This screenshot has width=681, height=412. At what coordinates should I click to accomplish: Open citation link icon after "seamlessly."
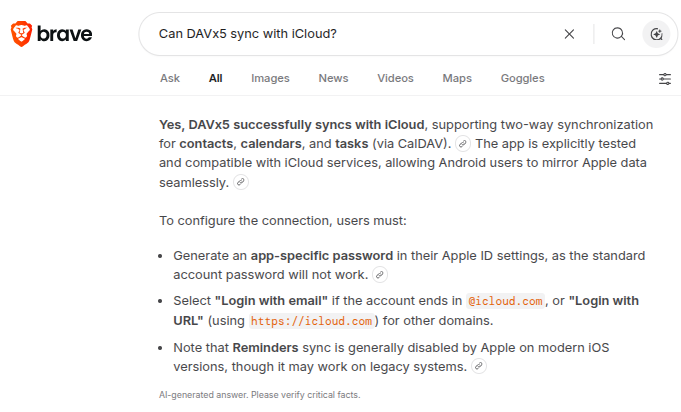point(241,182)
